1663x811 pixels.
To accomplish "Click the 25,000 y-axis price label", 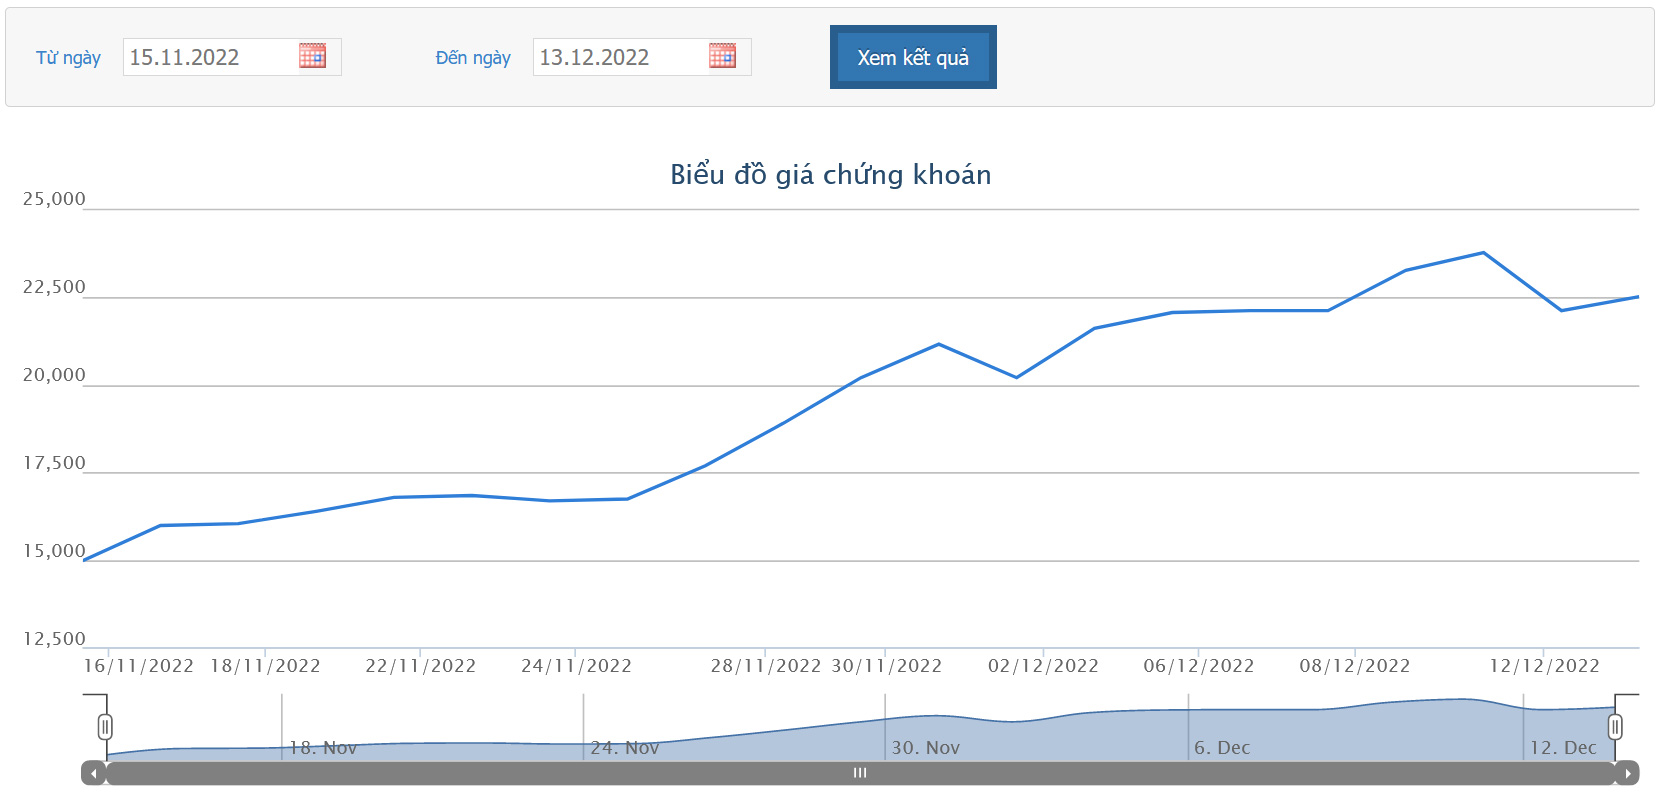I will point(54,199).
